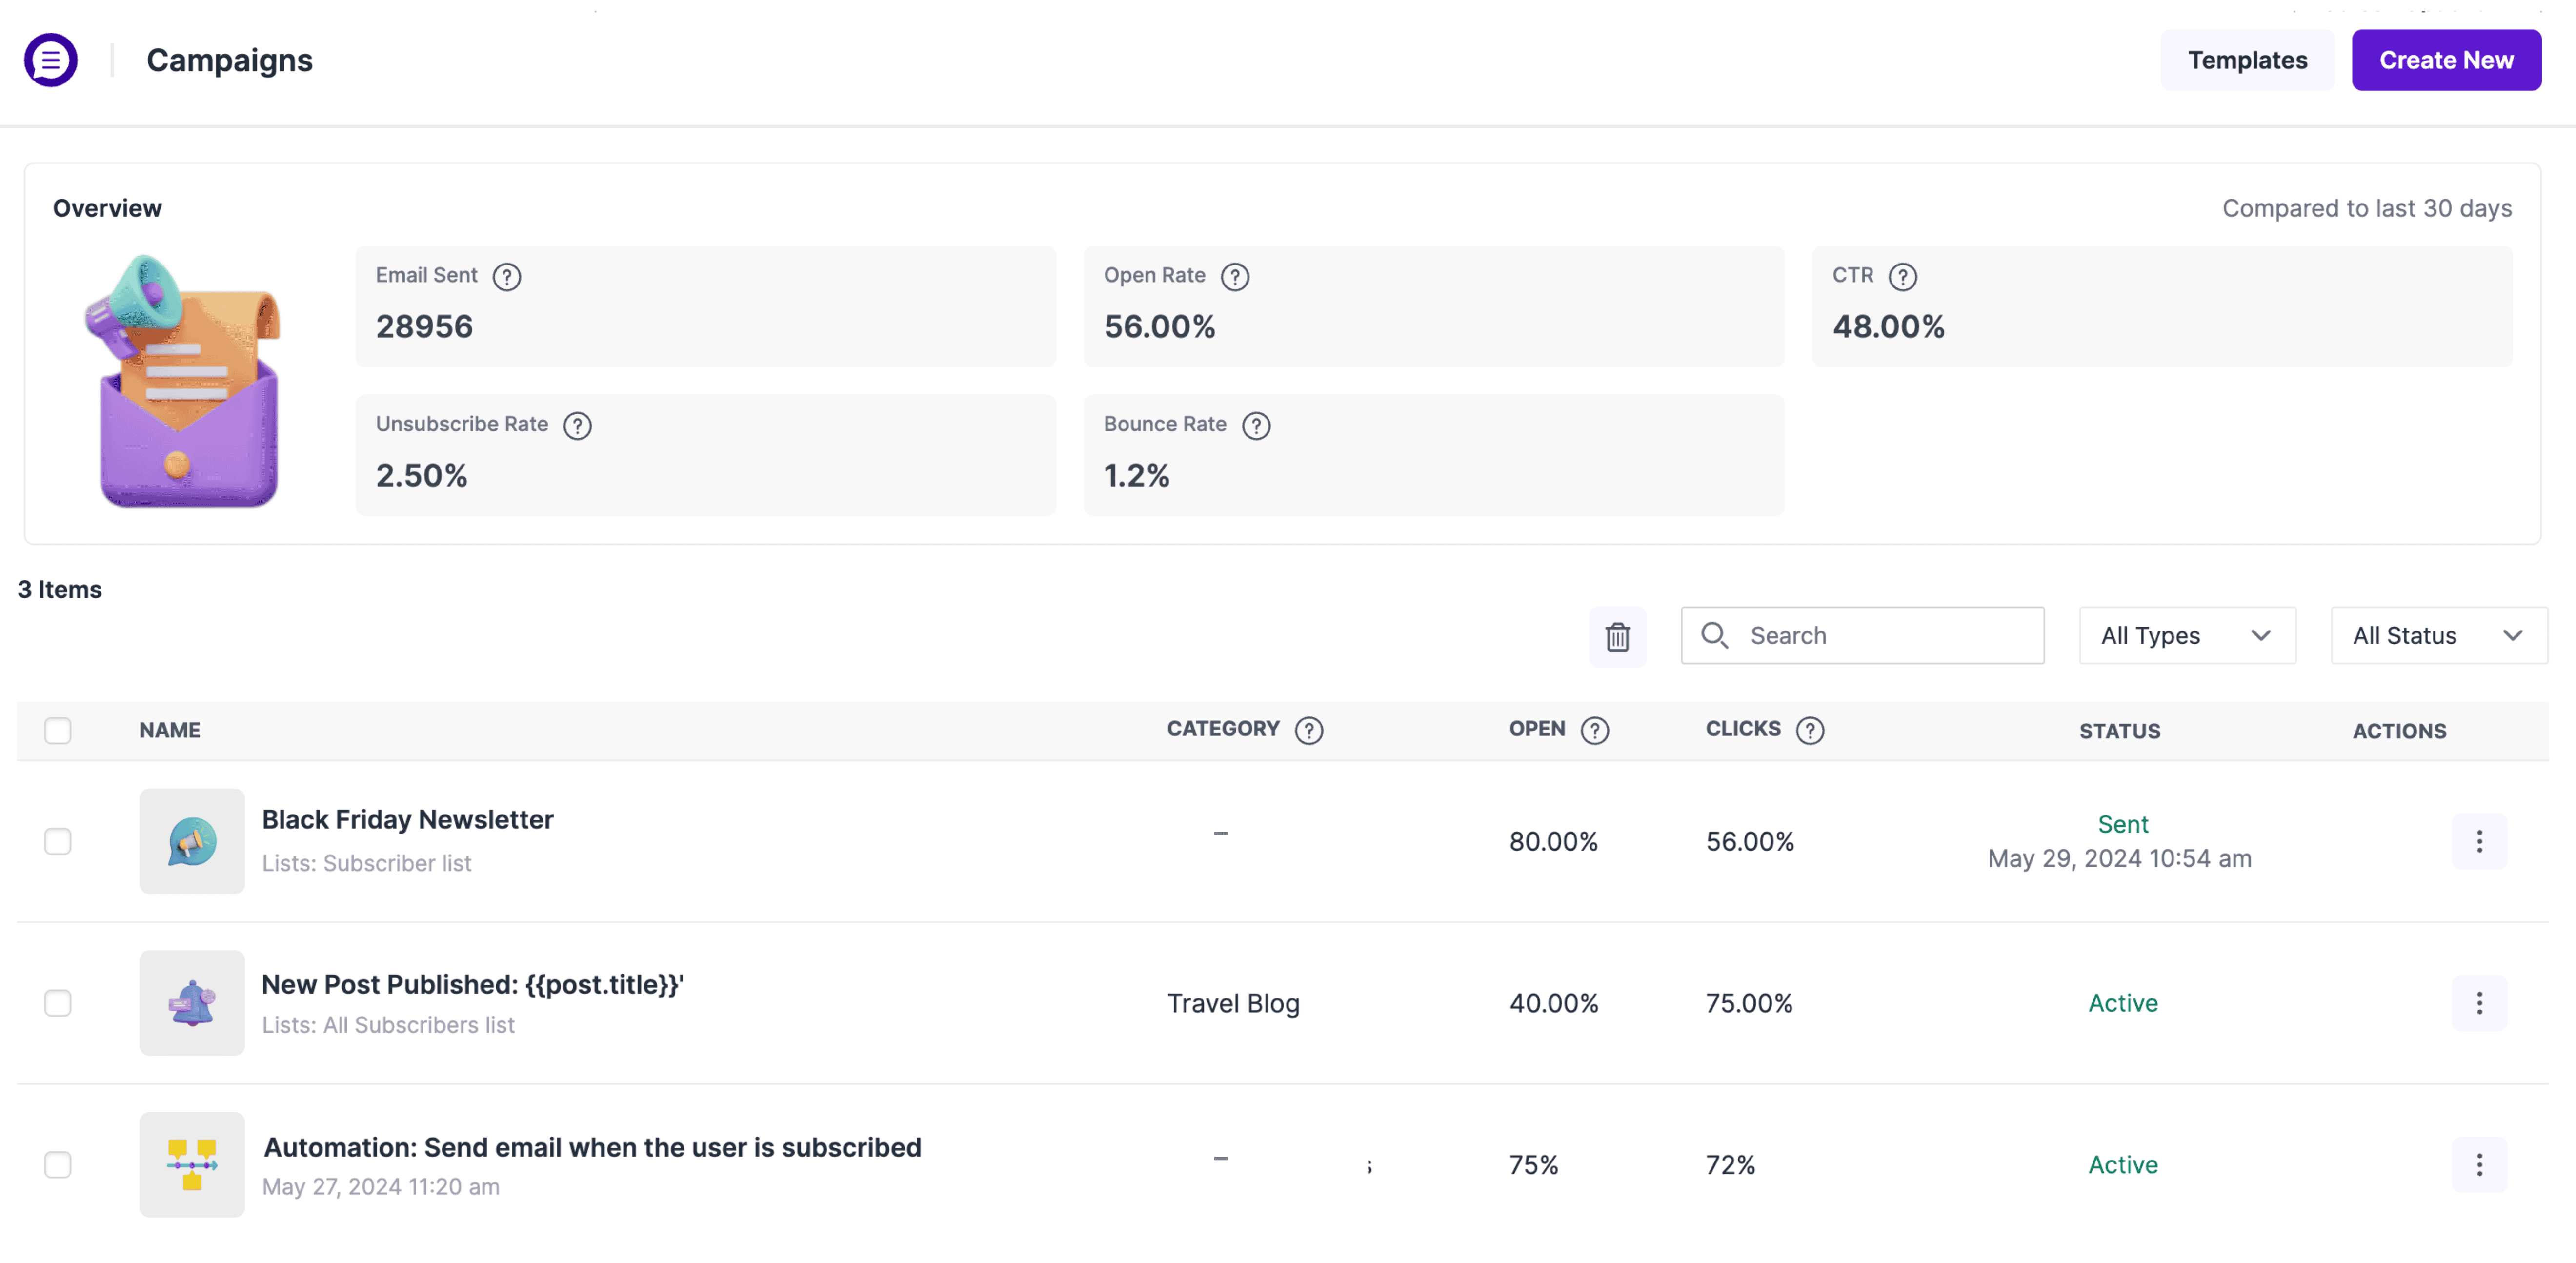The width and height of the screenshot is (2576, 1263).
Task: Click the 3 Items count label
Action: pyautogui.click(x=60, y=590)
